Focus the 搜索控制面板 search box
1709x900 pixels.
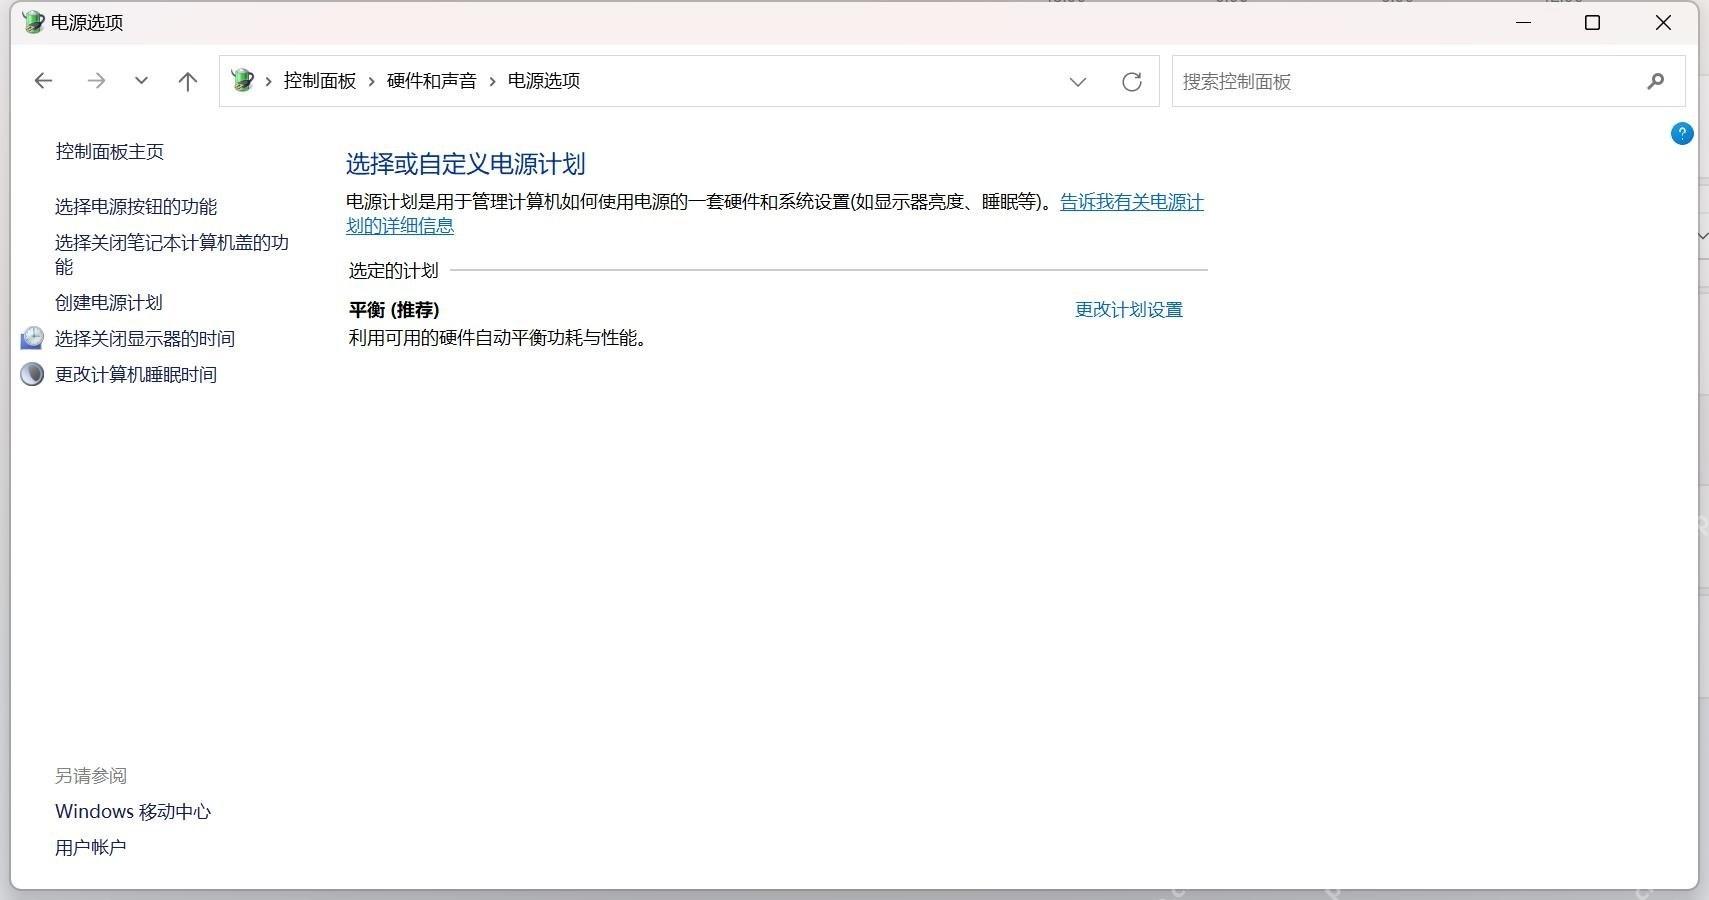pyautogui.click(x=1428, y=81)
